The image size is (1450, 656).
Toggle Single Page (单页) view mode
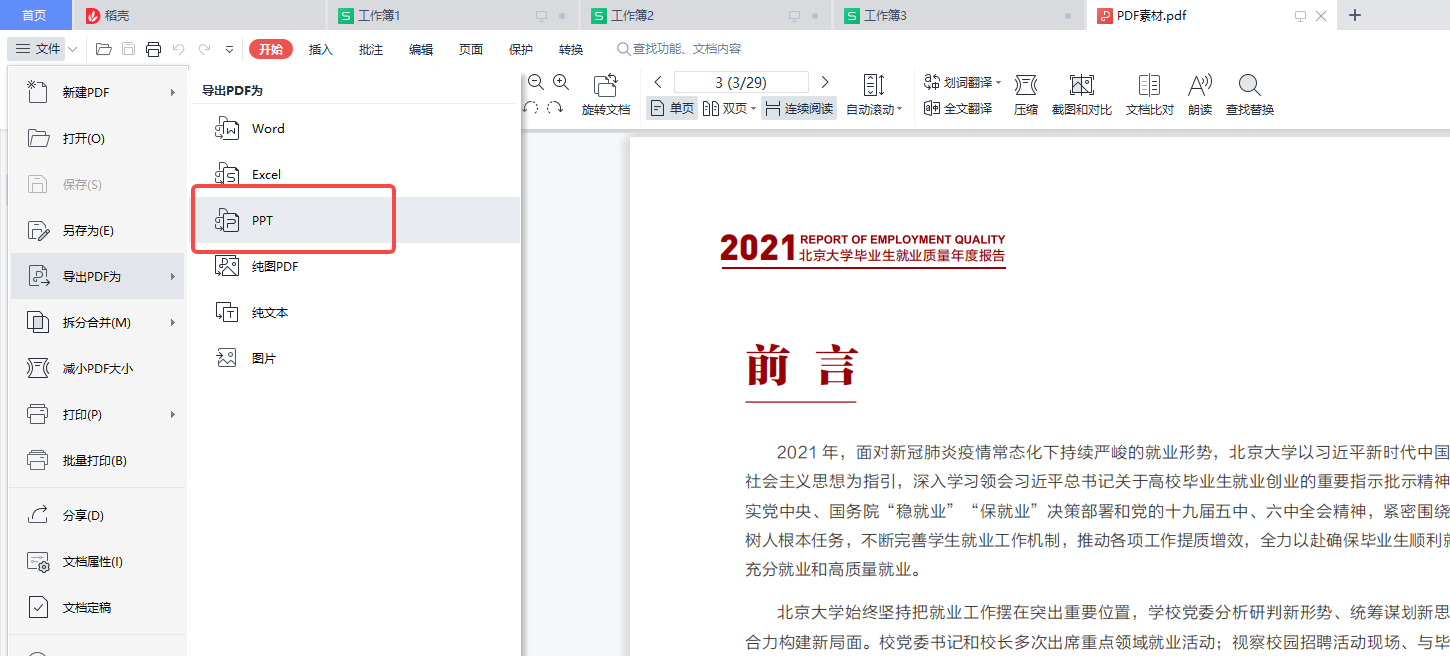pos(672,109)
